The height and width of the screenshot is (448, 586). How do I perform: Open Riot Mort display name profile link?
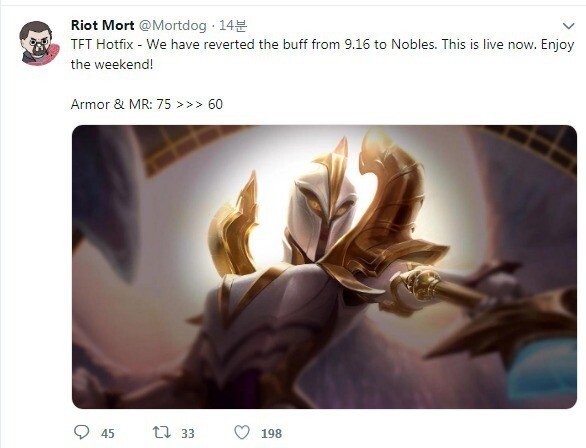point(102,25)
